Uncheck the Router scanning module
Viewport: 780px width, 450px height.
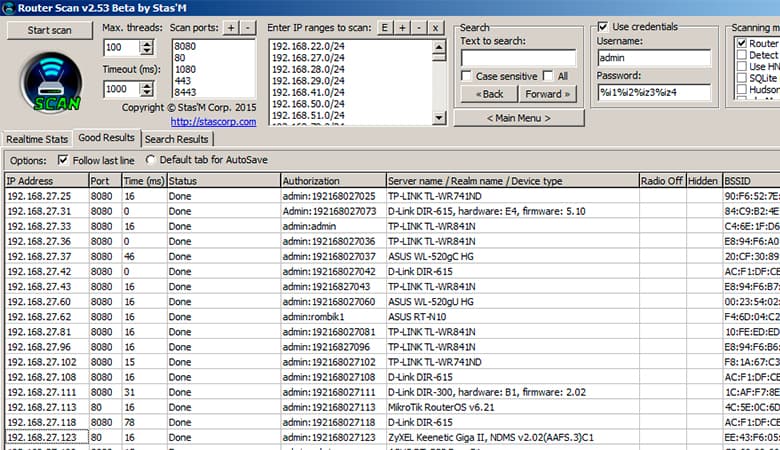742,43
